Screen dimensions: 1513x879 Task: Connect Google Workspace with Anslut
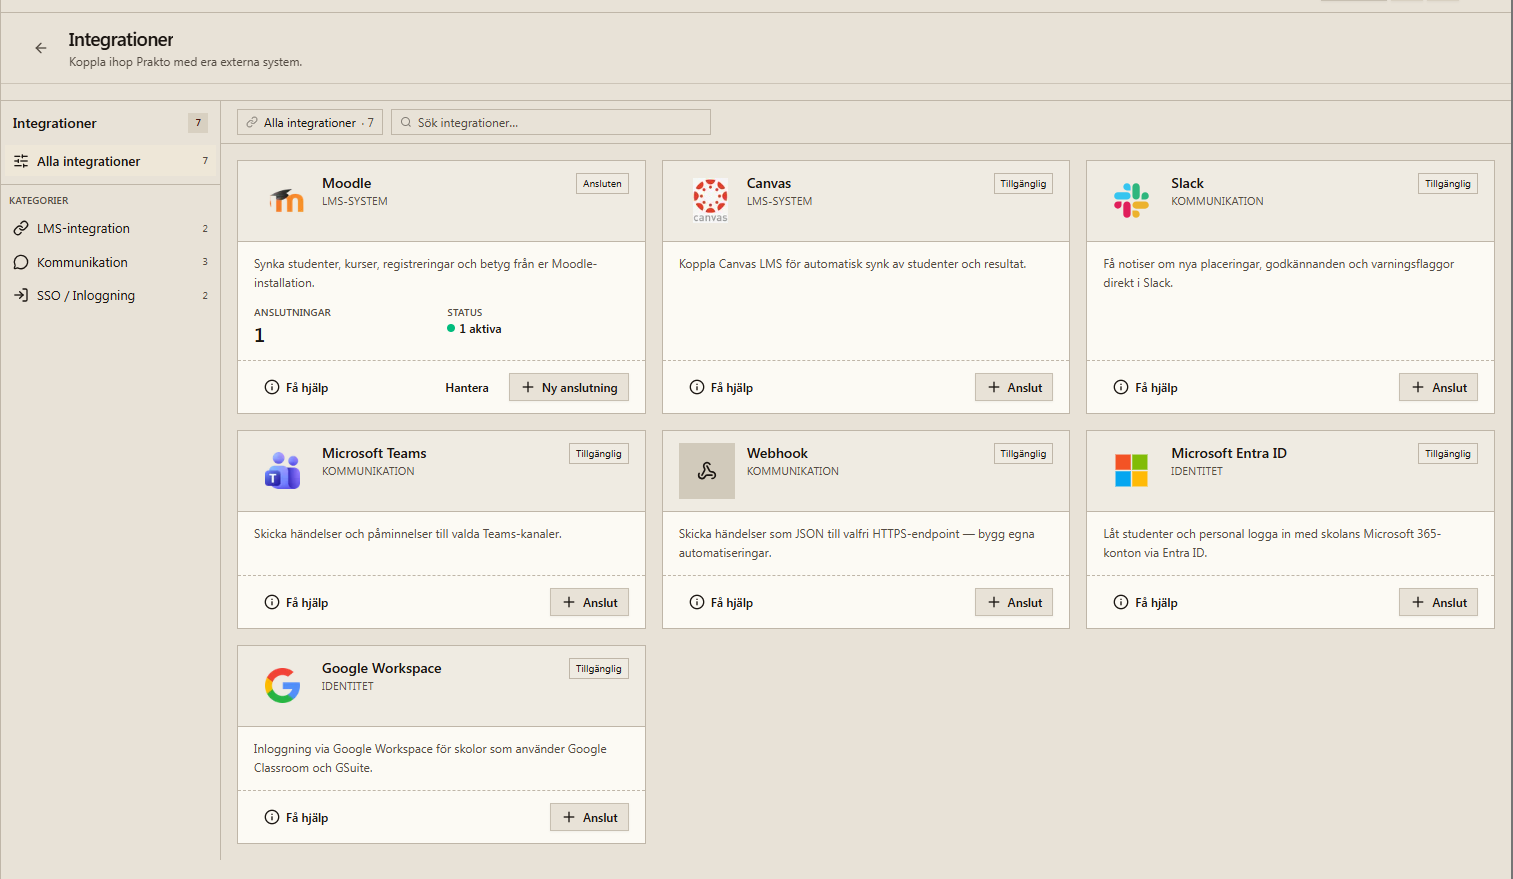(589, 817)
